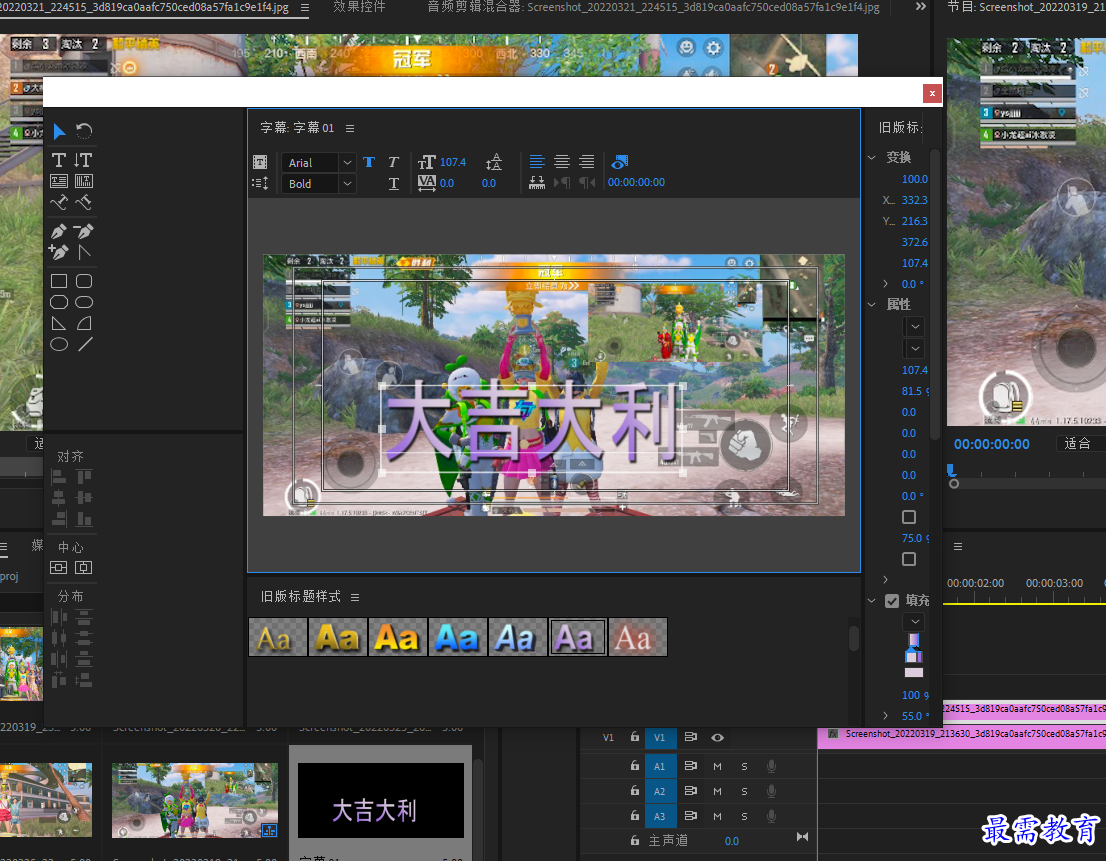Image resolution: width=1106 pixels, height=861 pixels.
Task: Toggle Italic text style
Action: point(394,162)
